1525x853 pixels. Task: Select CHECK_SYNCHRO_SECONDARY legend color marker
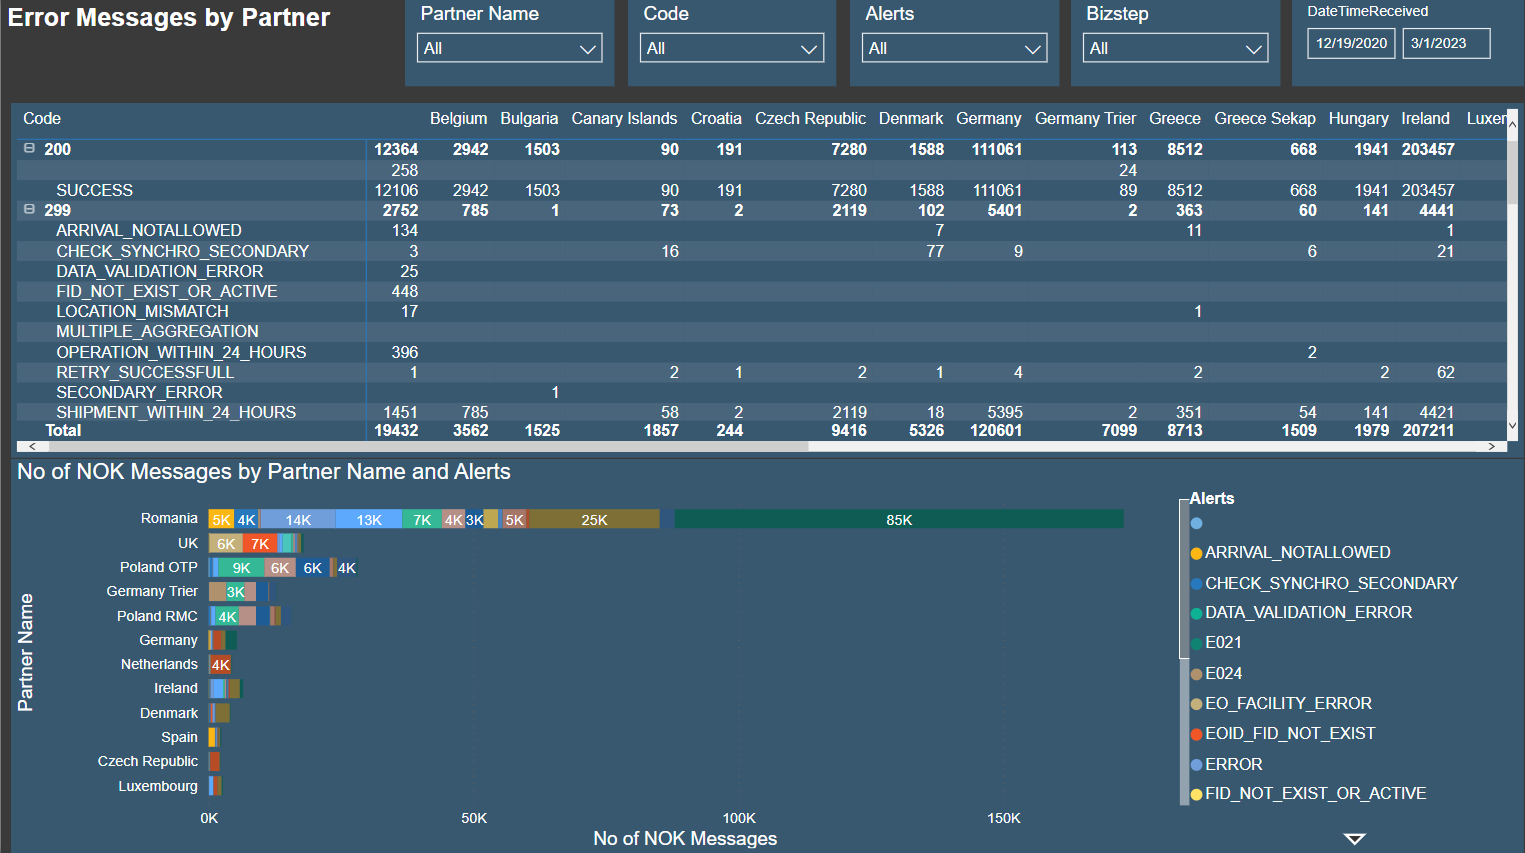tap(1196, 583)
